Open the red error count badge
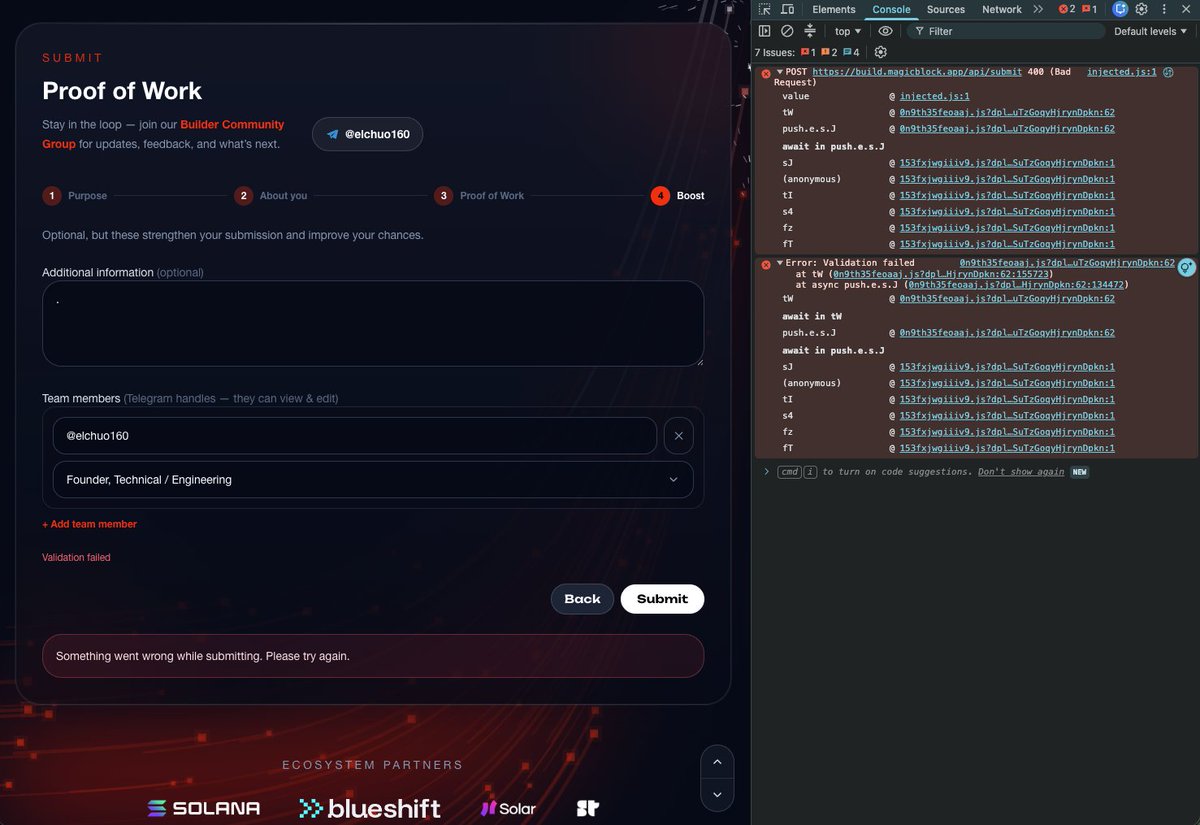Image resolution: width=1200 pixels, height=825 pixels. tap(1066, 9)
